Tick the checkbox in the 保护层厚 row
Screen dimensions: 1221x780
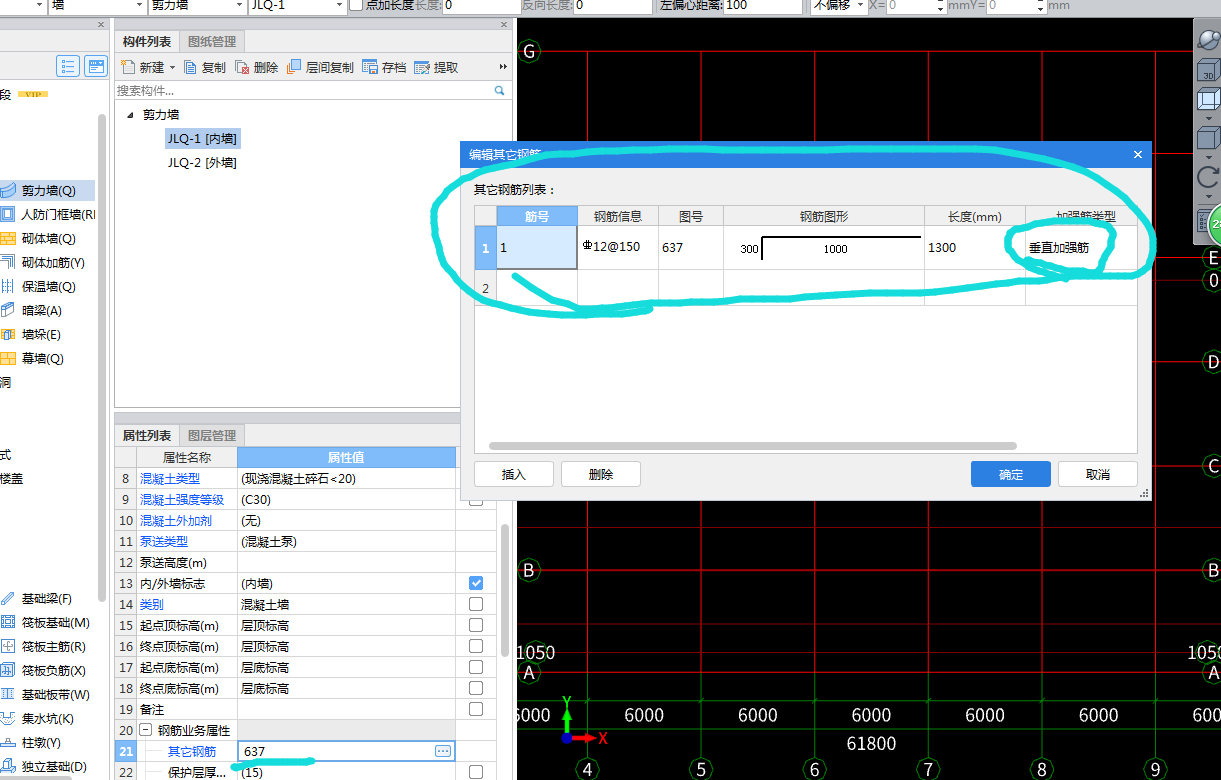point(476,772)
